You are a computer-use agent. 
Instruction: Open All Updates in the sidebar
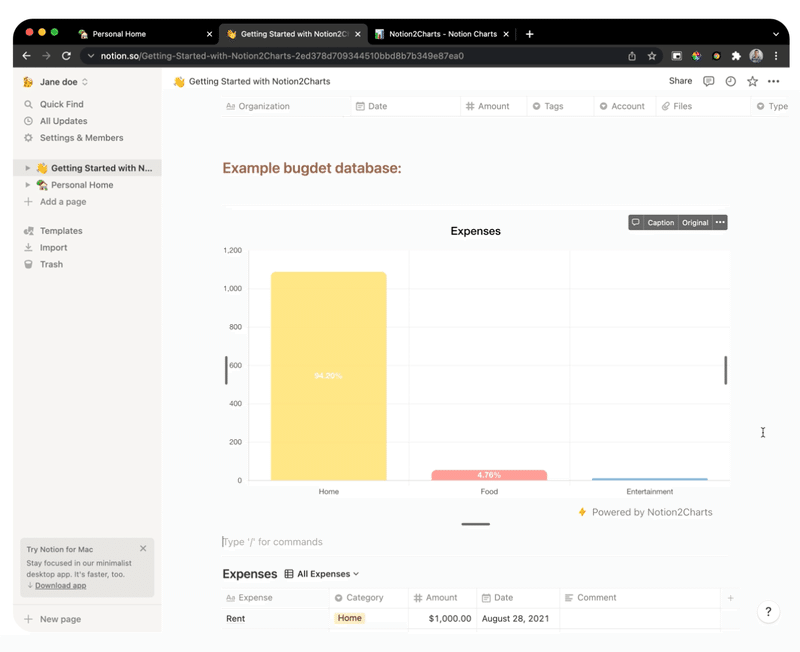63,121
